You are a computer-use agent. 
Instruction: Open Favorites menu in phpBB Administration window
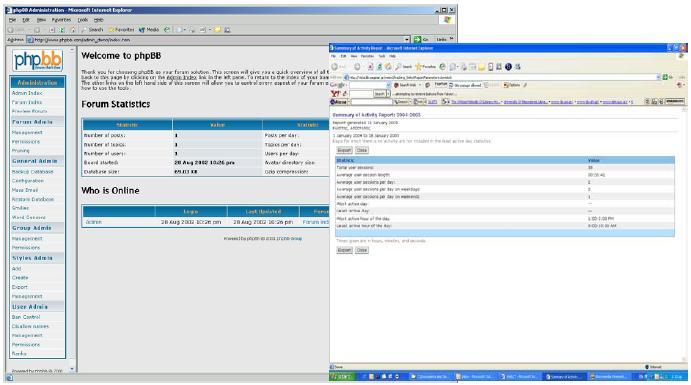[x=61, y=20]
